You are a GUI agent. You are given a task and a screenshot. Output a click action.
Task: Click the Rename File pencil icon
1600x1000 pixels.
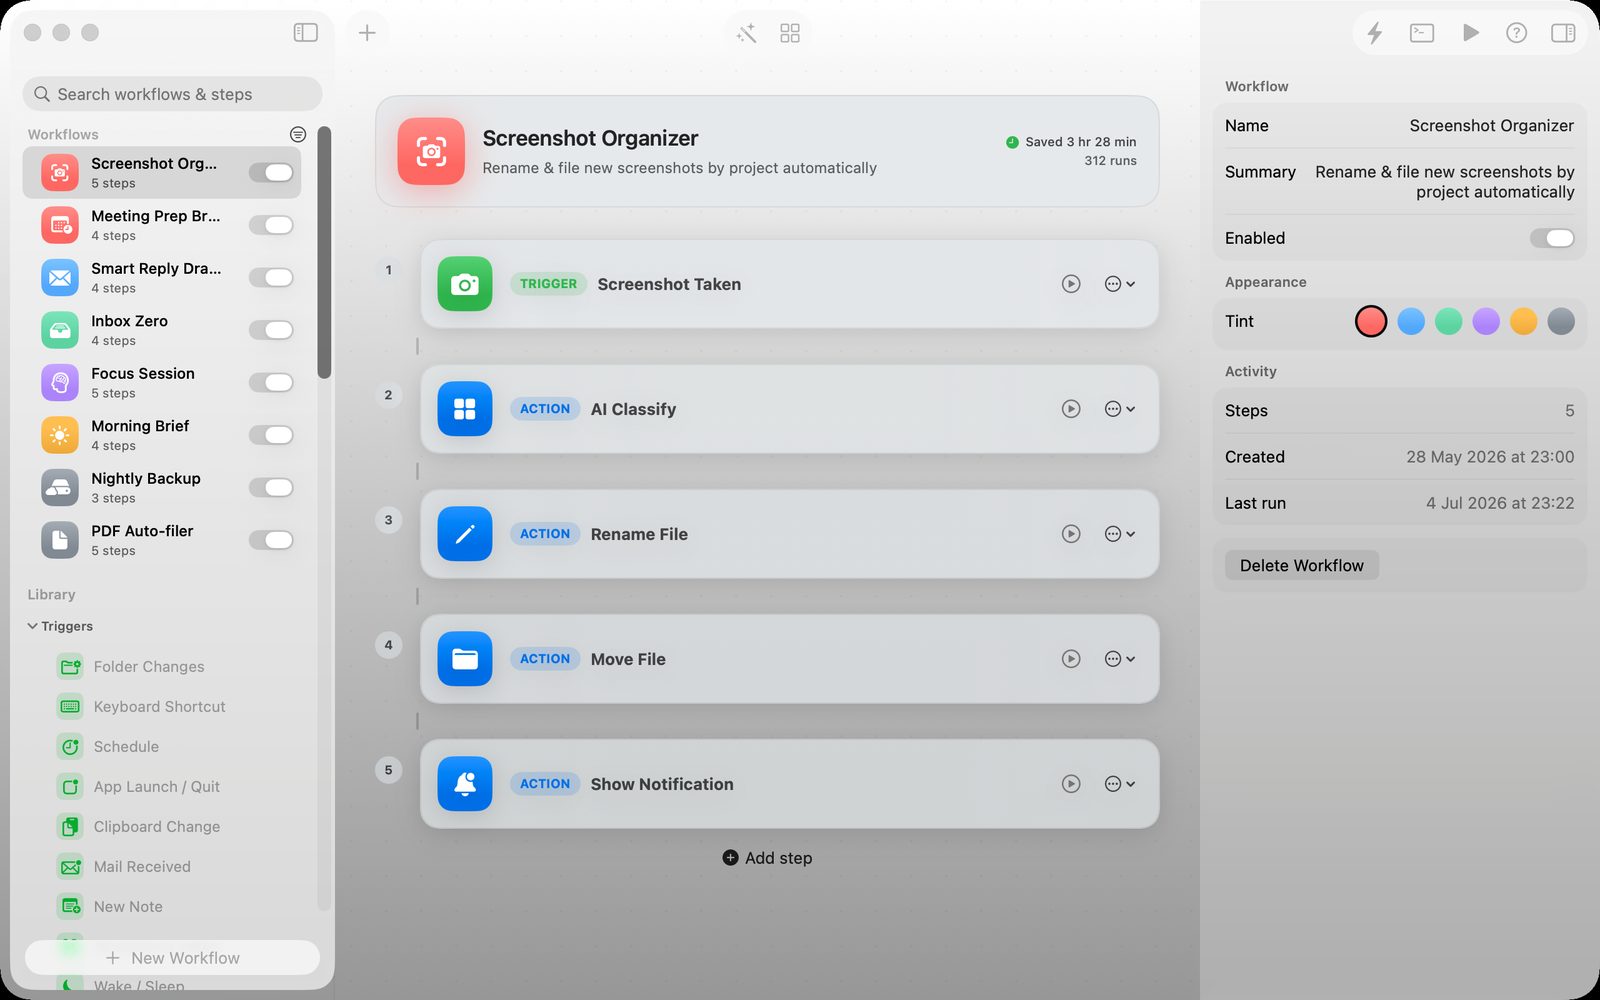(x=465, y=534)
